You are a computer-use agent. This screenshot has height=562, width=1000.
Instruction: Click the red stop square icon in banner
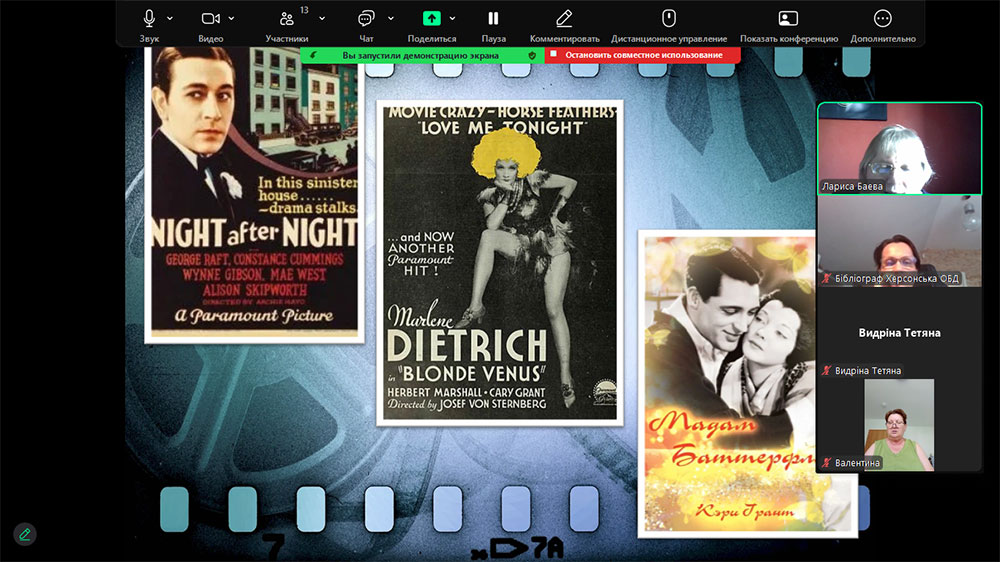click(554, 54)
